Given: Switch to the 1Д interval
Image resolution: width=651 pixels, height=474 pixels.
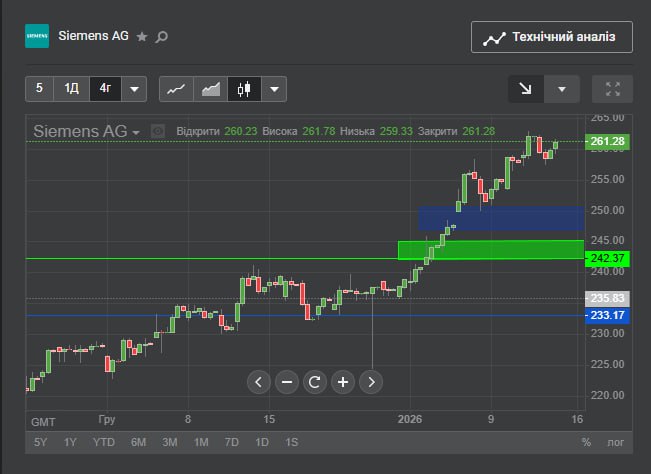Looking at the screenshot, I should (72, 89).
